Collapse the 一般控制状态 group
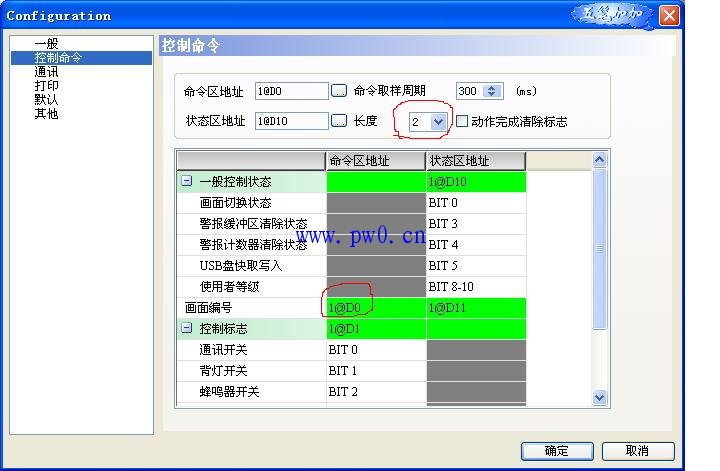This screenshot has width=720, height=471. [x=186, y=182]
